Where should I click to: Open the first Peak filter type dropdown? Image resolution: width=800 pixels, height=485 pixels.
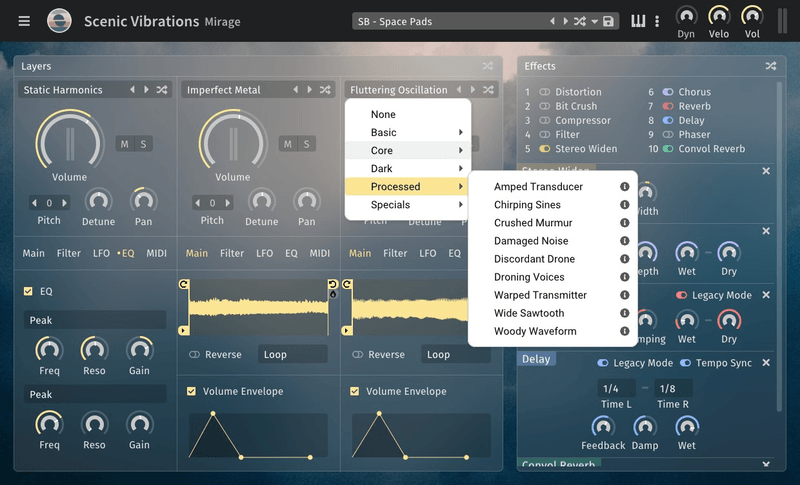click(x=95, y=320)
